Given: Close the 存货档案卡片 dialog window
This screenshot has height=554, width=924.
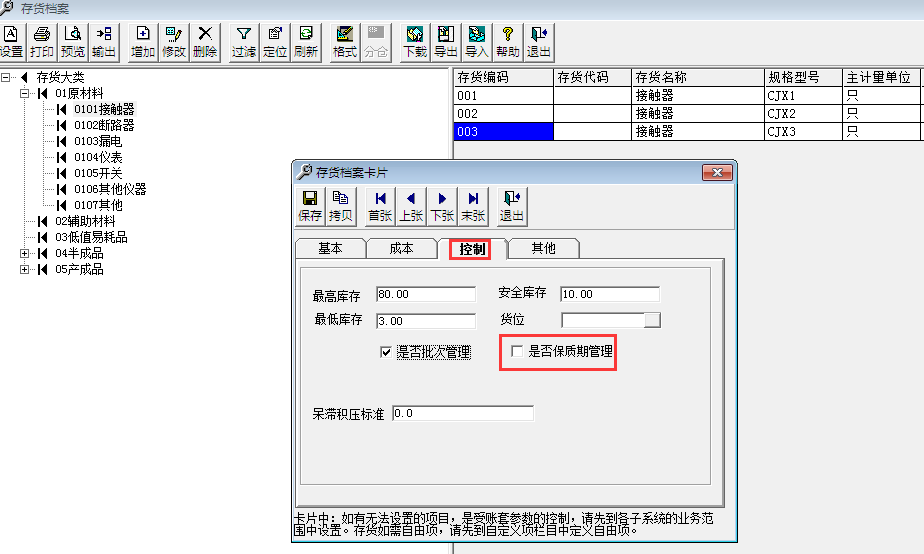Looking at the screenshot, I should pyautogui.click(x=717, y=172).
